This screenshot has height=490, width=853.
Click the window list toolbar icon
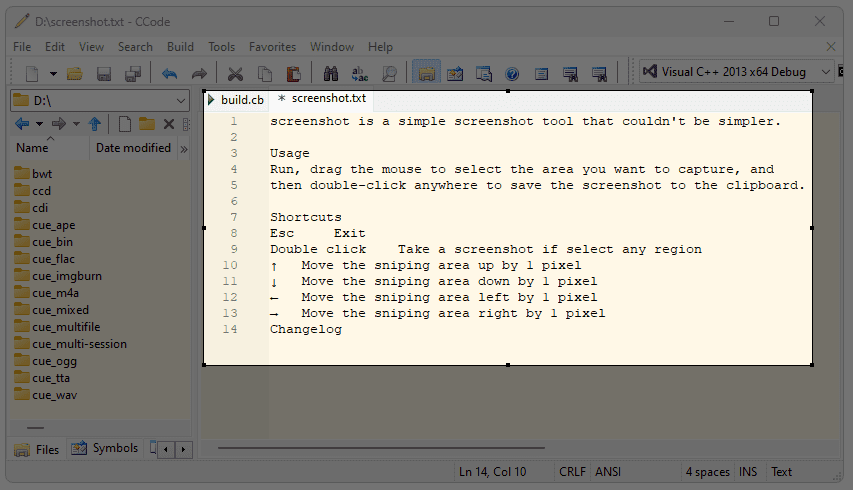484,73
